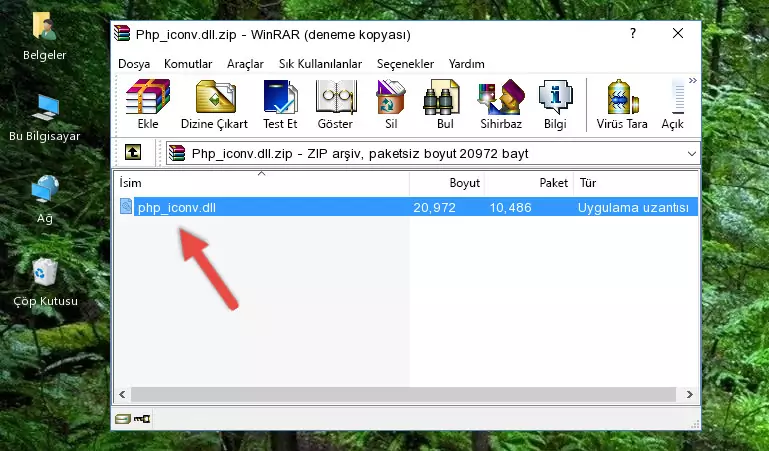769x451 pixels.
Task: Go up one folder level
Action: click(x=133, y=152)
